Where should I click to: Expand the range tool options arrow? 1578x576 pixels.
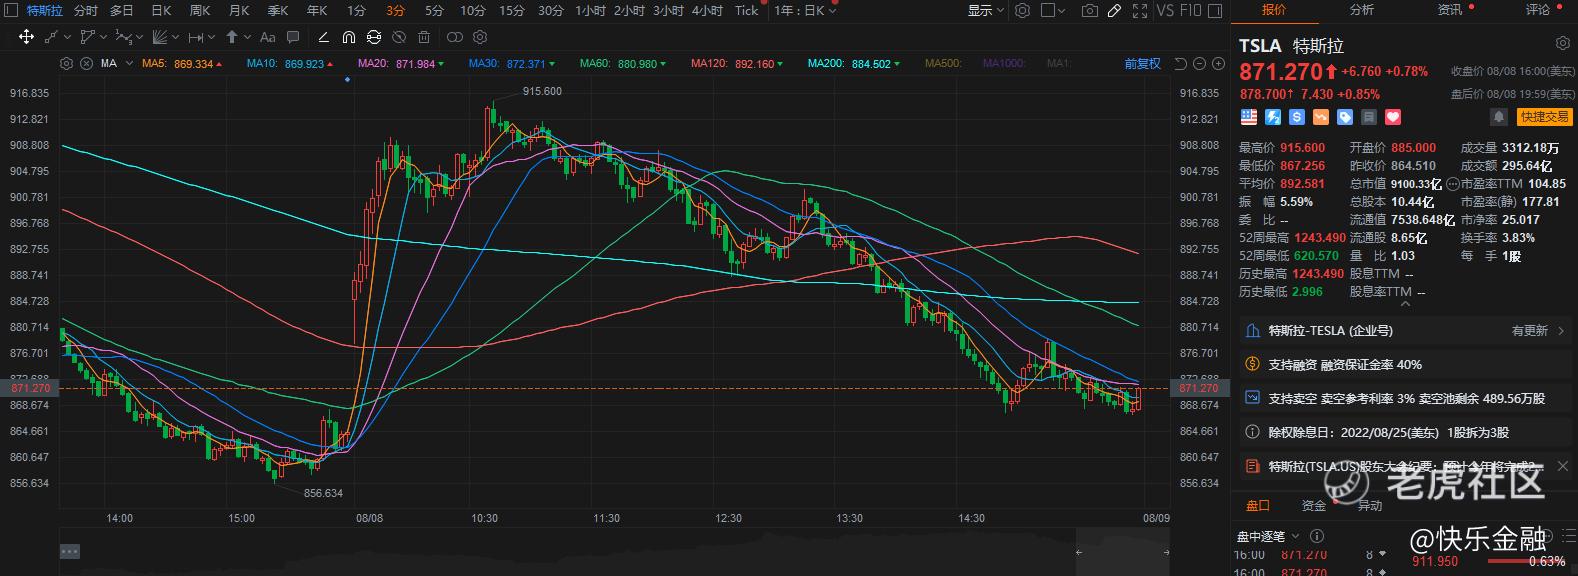[x=211, y=37]
